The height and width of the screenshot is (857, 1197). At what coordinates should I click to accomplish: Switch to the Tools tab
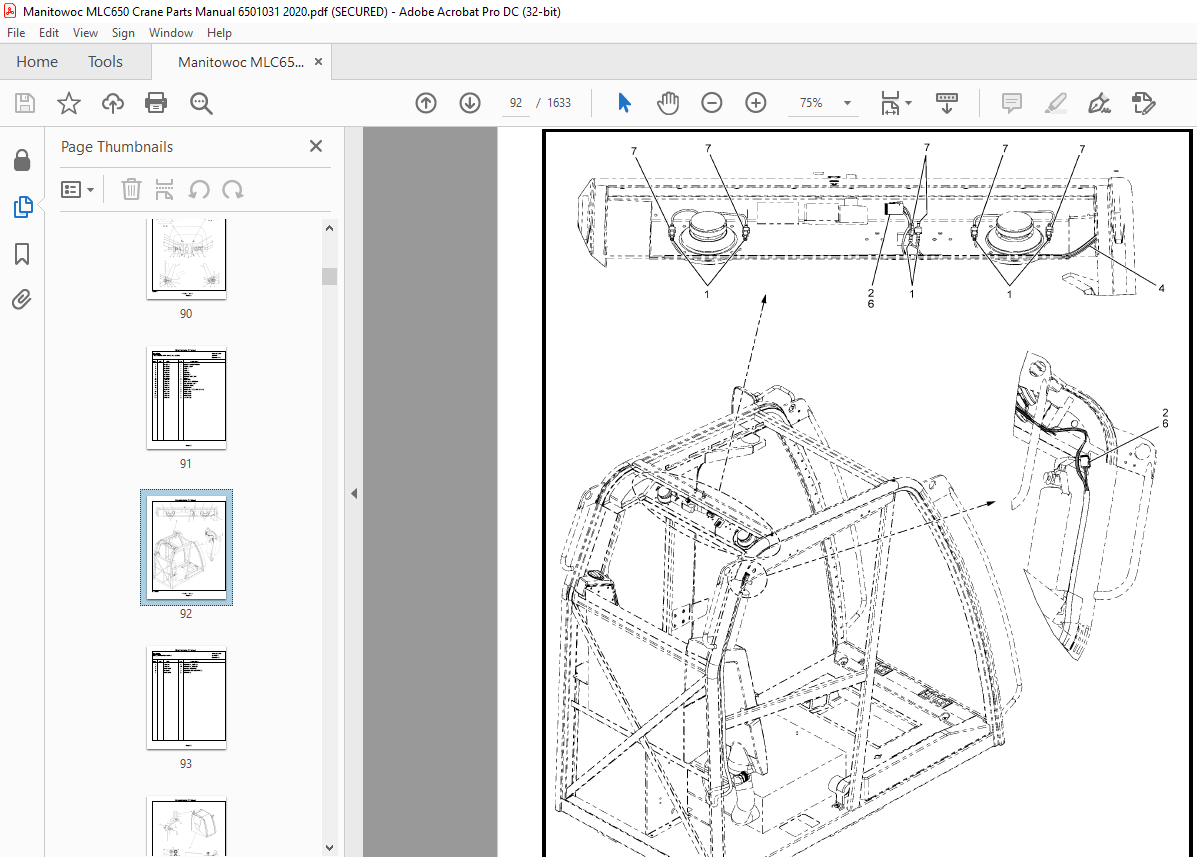click(x=105, y=62)
